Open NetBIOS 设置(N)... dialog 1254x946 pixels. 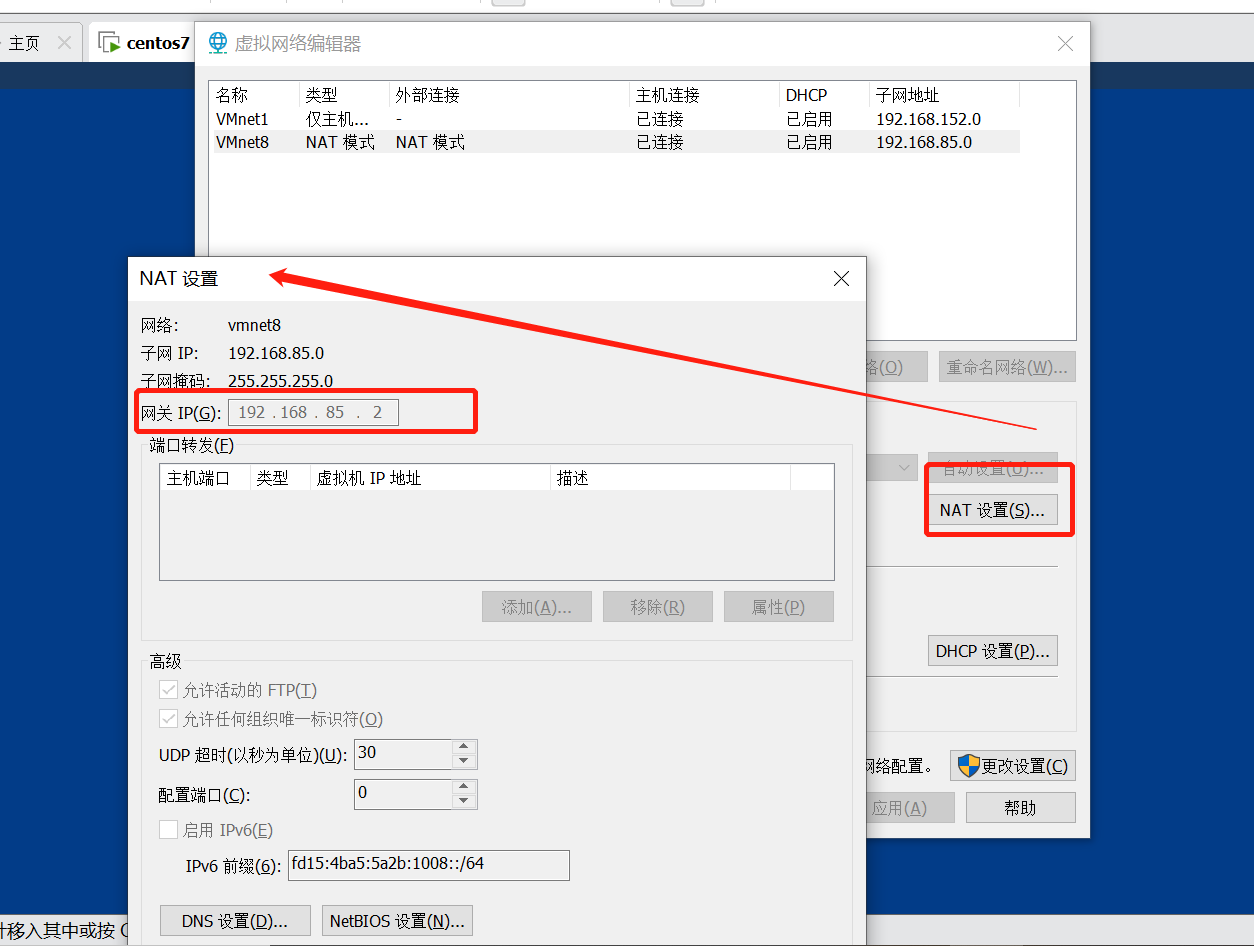point(397,921)
